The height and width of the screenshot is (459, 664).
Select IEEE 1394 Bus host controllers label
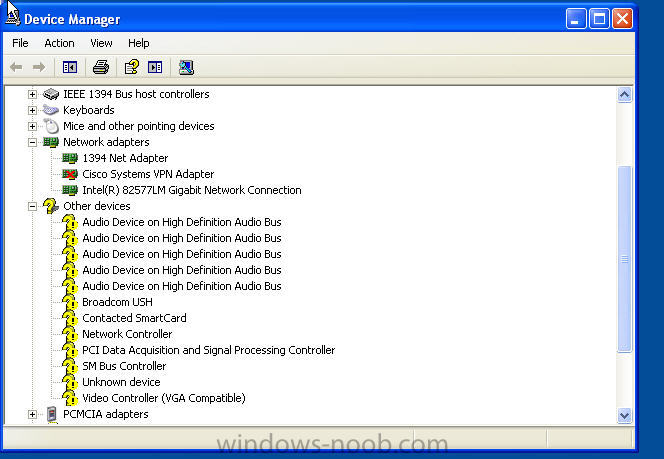(136, 94)
